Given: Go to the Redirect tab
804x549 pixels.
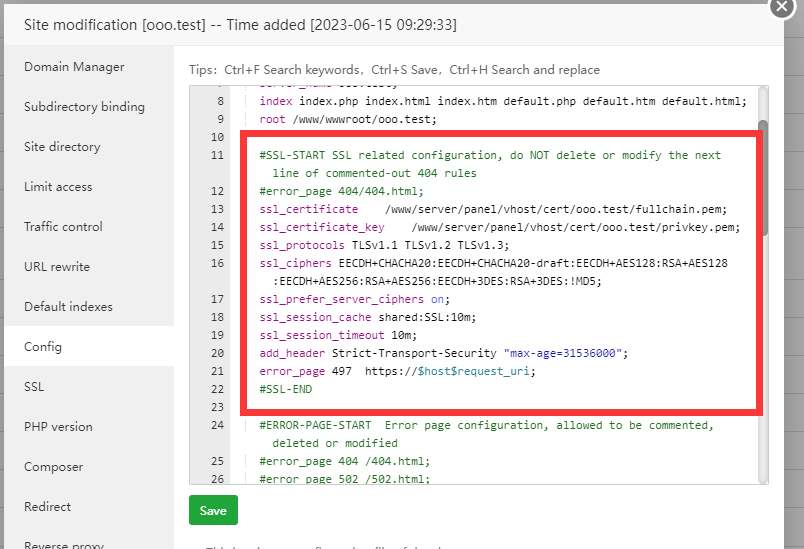Looking at the screenshot, I should coord(48,507).
